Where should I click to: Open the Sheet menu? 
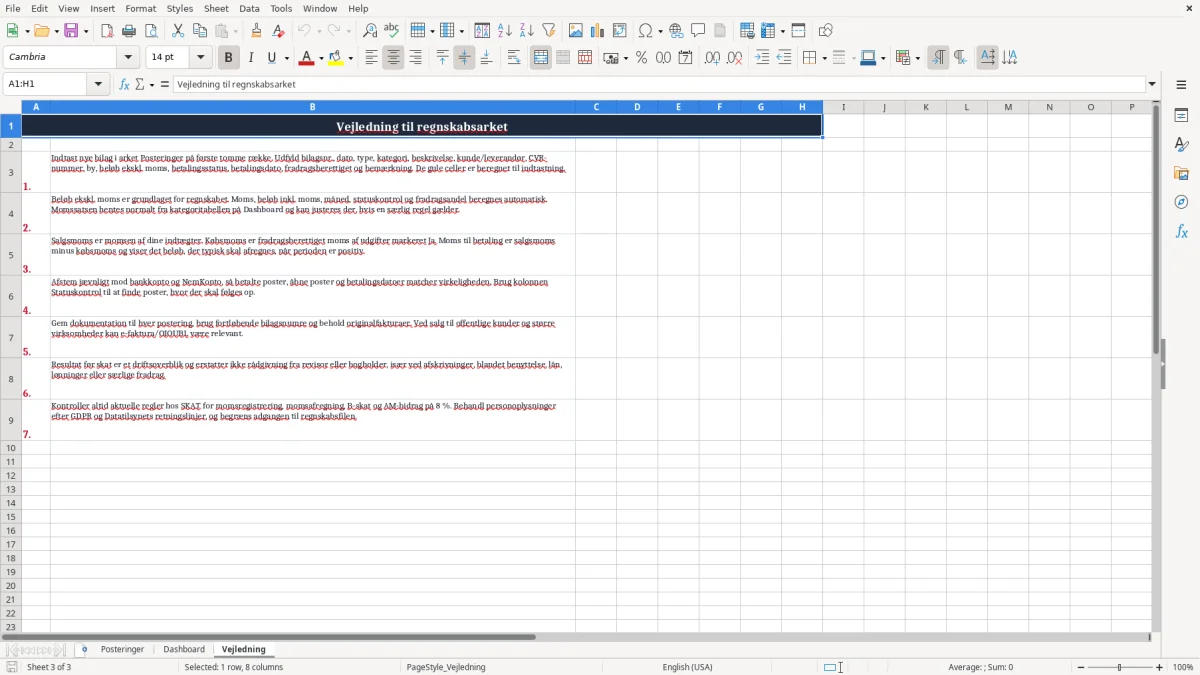click(216, 8)
